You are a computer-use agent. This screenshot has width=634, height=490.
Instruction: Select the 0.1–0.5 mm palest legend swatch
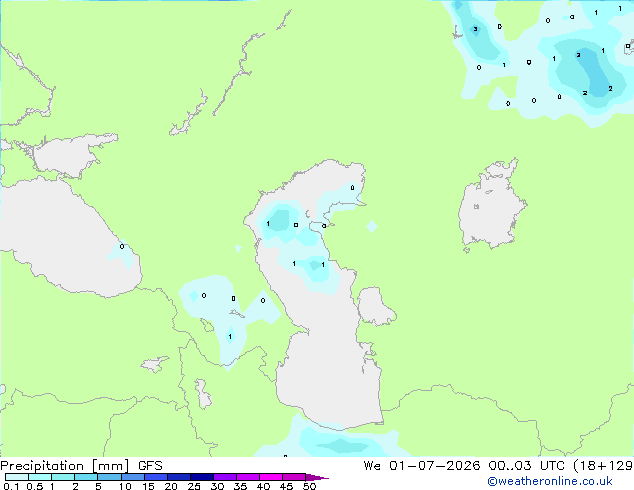(17, 477)
